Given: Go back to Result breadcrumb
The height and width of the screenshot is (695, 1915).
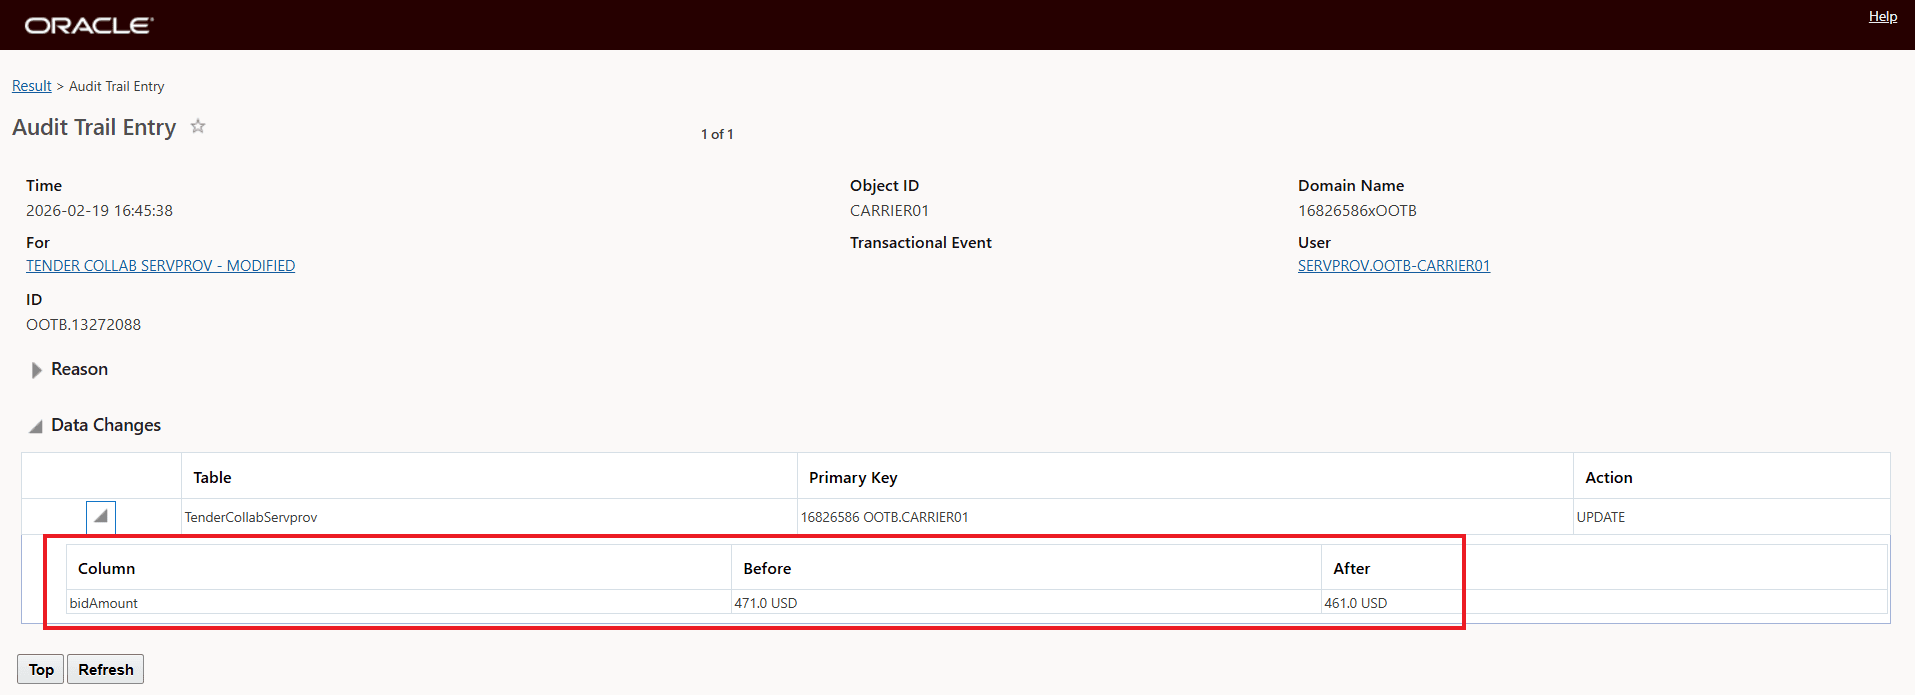Looking at the screenshot, I should pyautogui.click(x=31, y=86).
